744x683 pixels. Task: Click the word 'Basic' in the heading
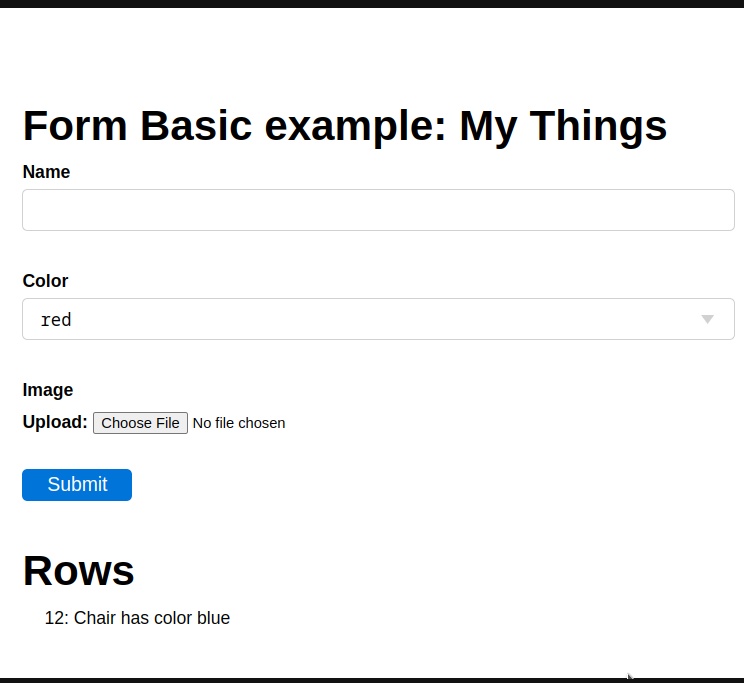pyautogui.click(x=194, y=126)
